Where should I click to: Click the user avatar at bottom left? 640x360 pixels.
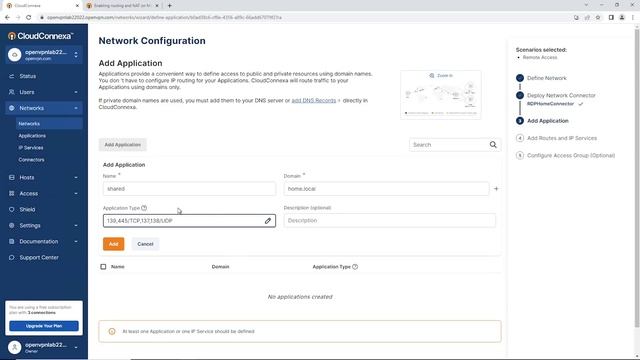click(15, 347)
